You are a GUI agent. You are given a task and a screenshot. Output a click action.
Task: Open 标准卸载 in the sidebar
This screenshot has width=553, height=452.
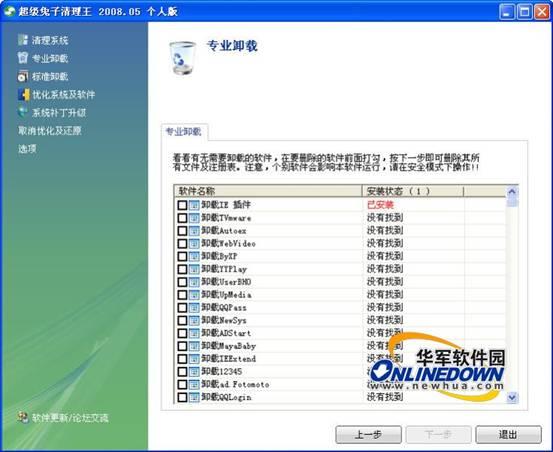point(50,76)
